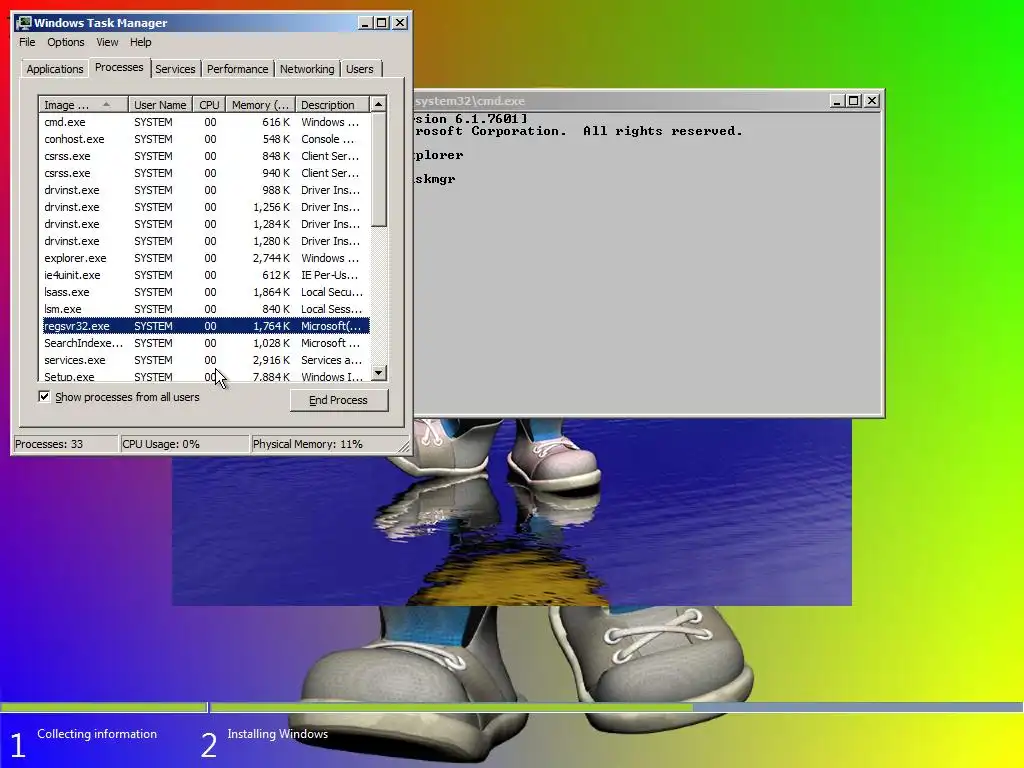Click the Installing Windows step label
Image resolution: width=1024 pixels, height=768 pixels.
pos(278,734)
